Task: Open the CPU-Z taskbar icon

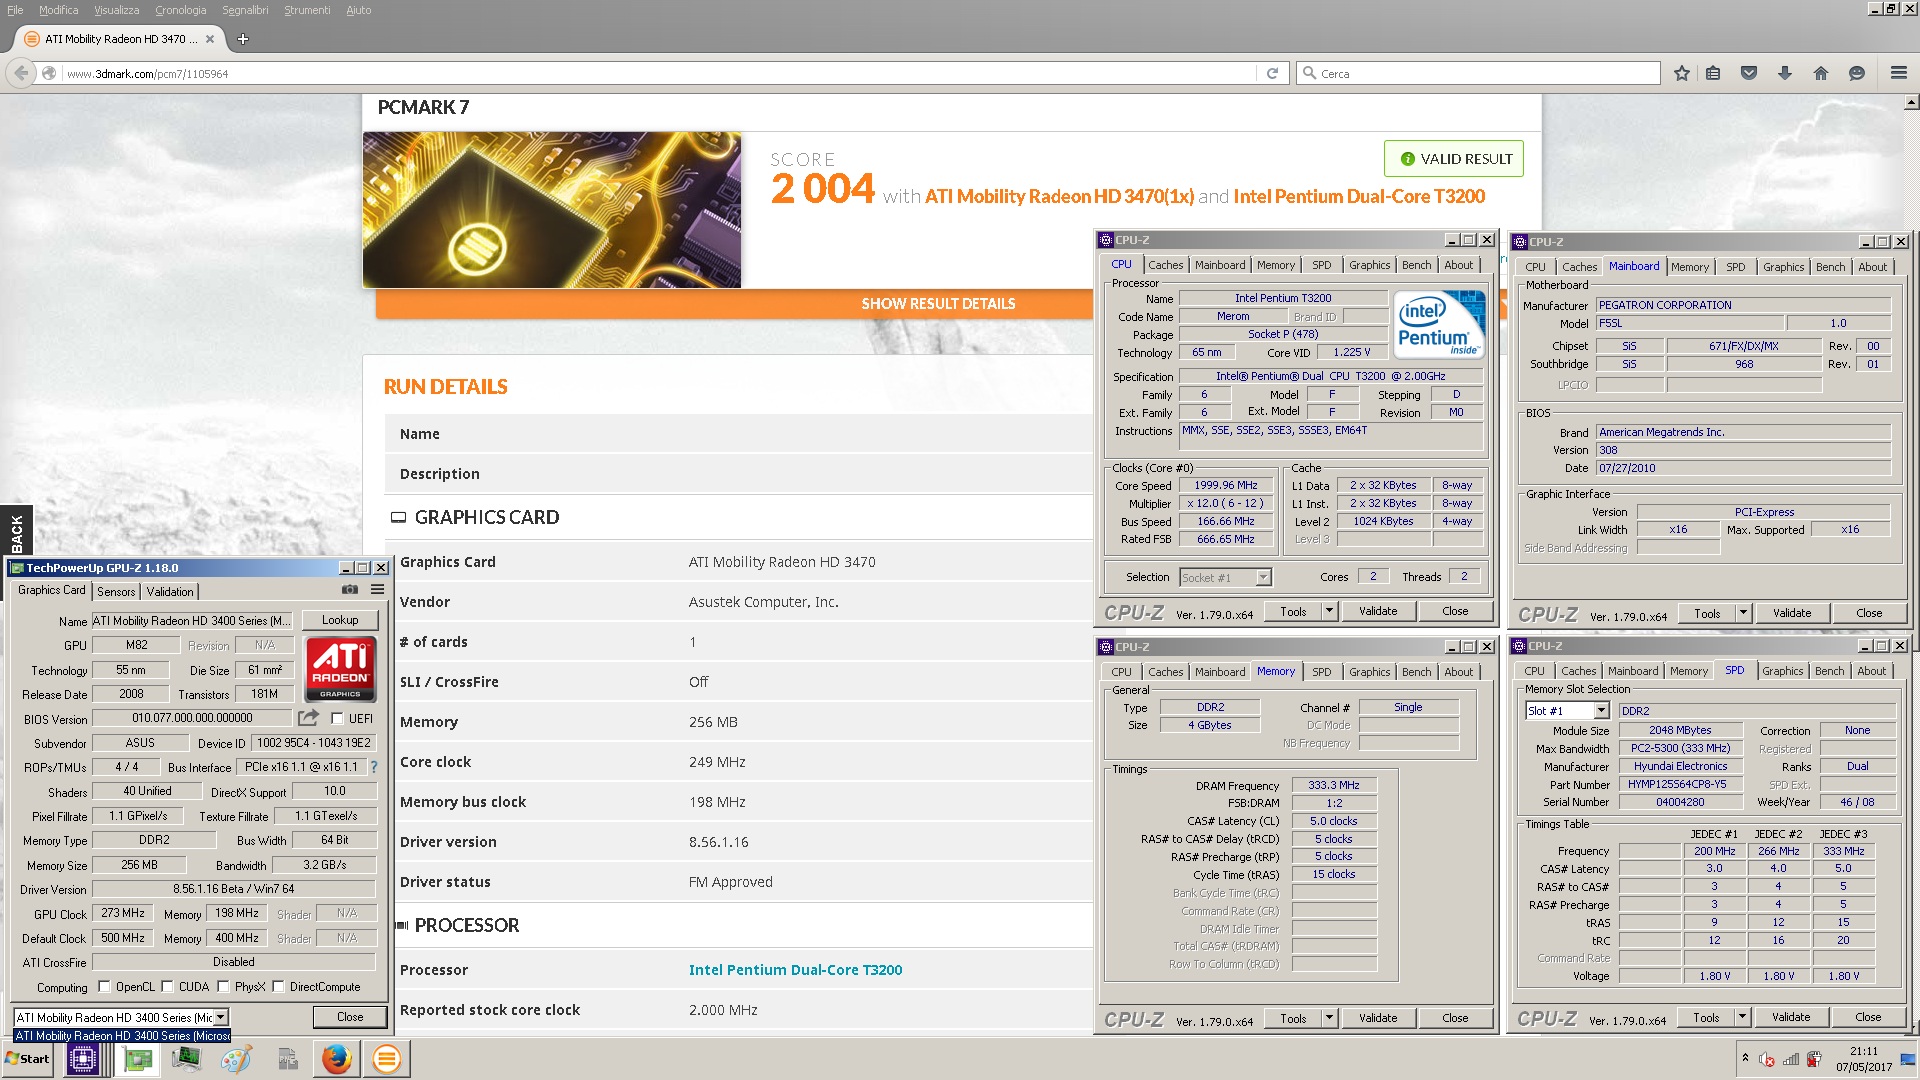Action: (83, 1059)
